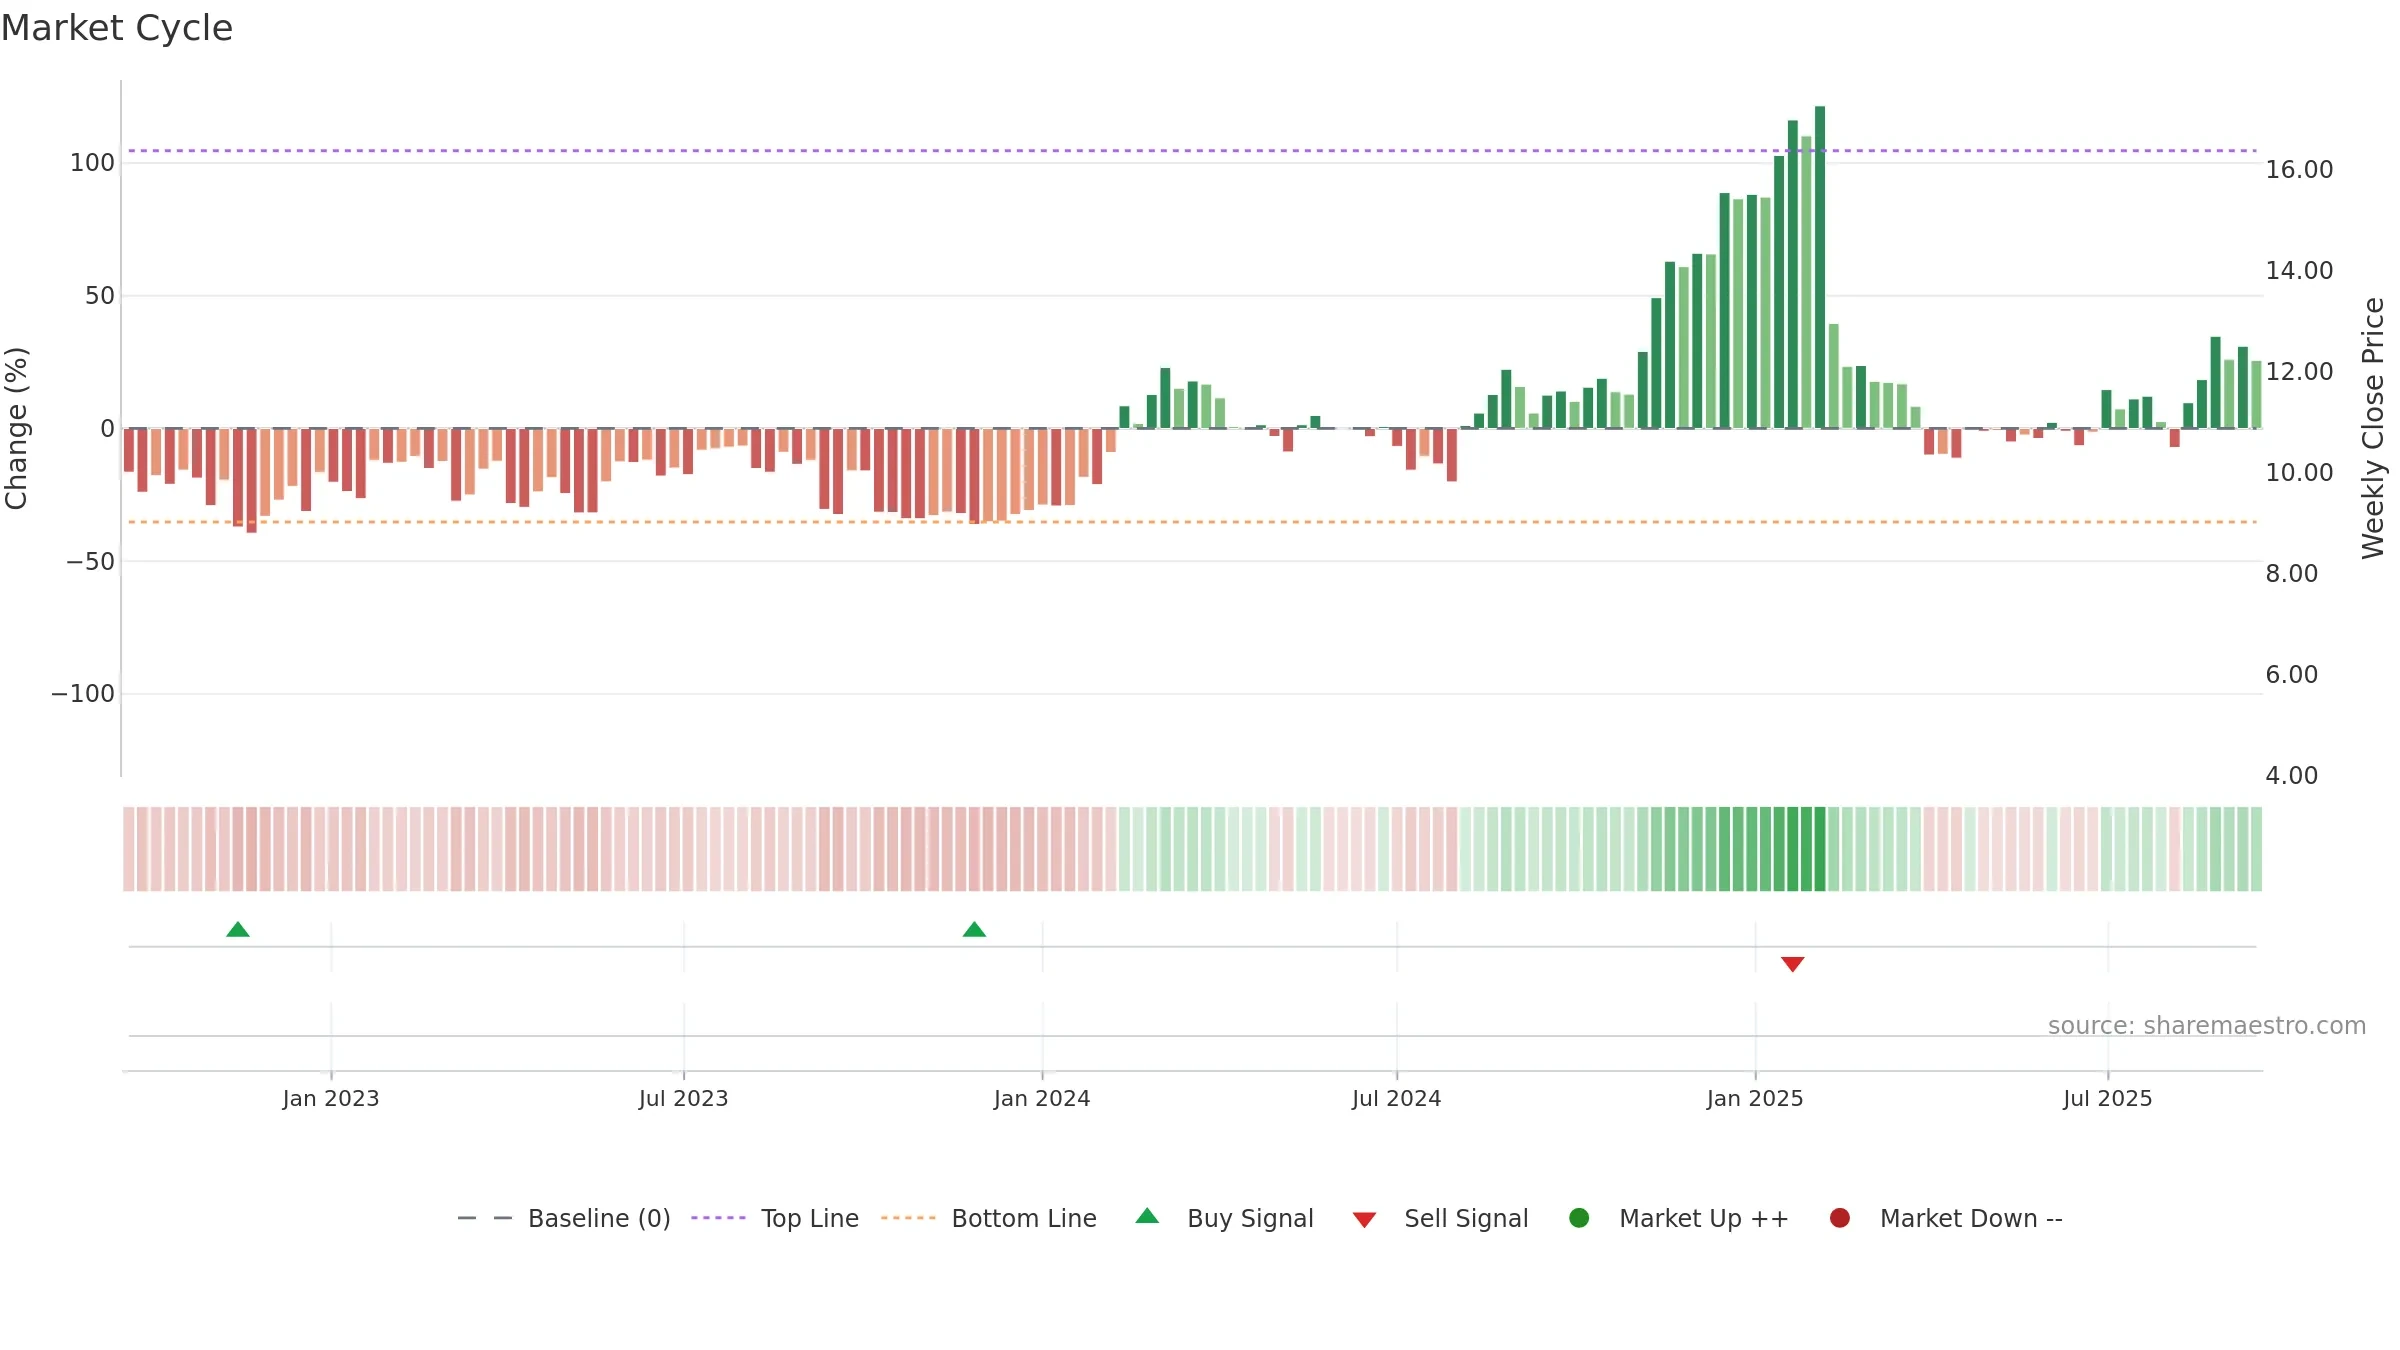Click the green Market Up circle in legend
2400x1350 pixels.
point(1579,1218)
